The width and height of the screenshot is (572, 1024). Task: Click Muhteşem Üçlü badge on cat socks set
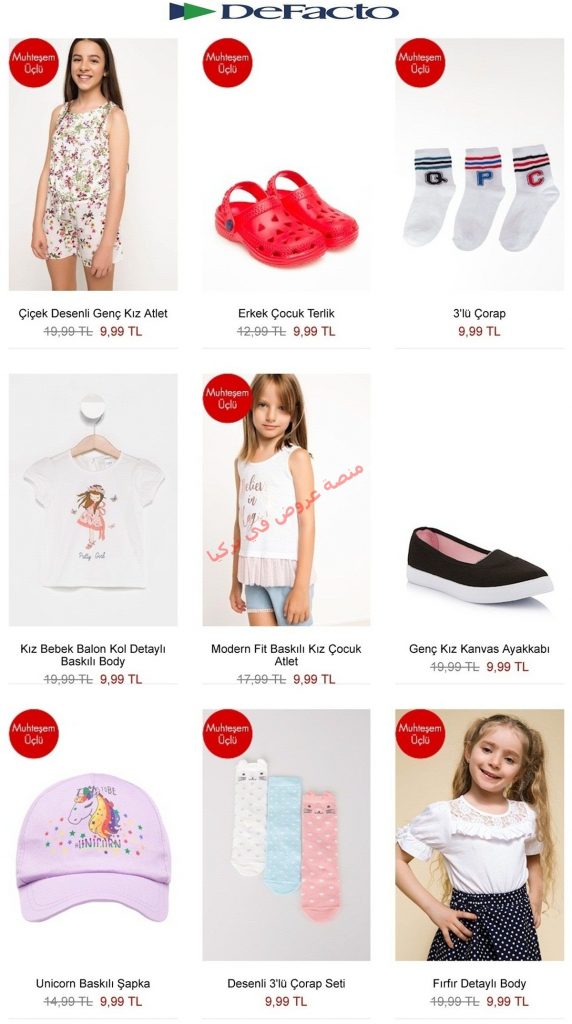click(x=227, y=733)
